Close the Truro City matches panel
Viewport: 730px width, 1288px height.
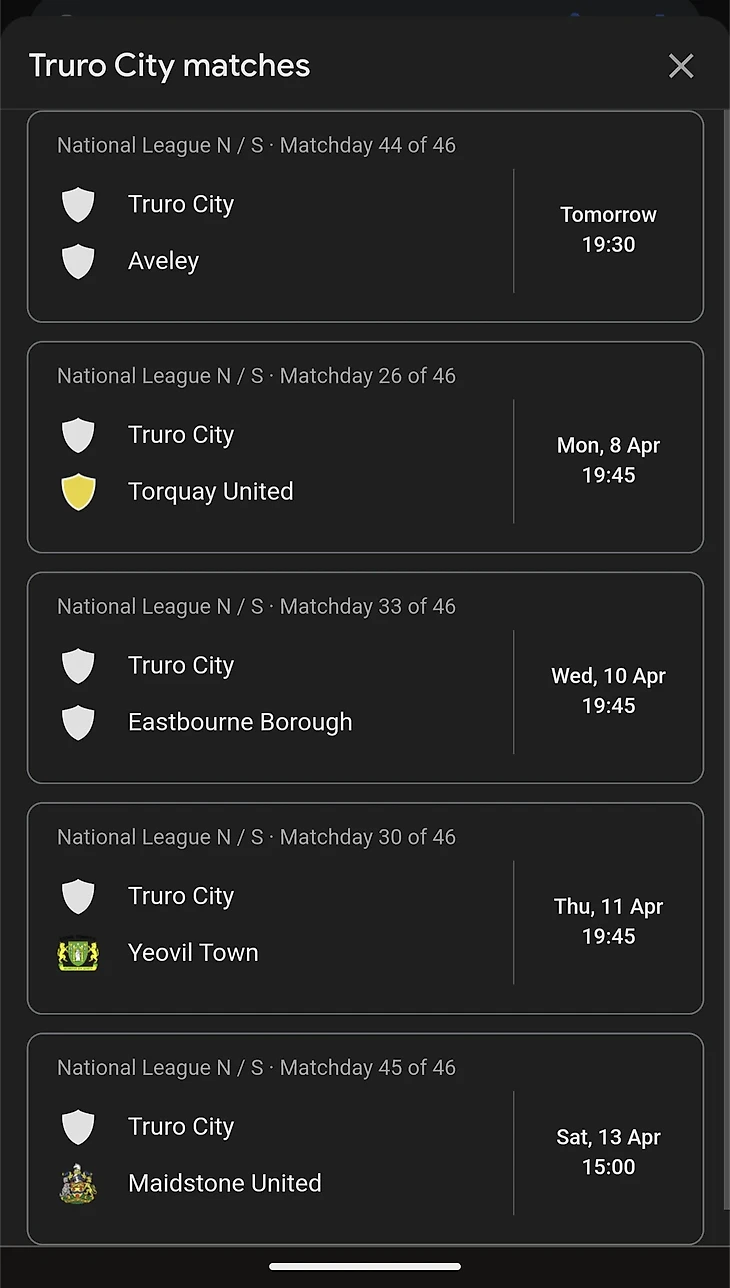coord(681,66)
